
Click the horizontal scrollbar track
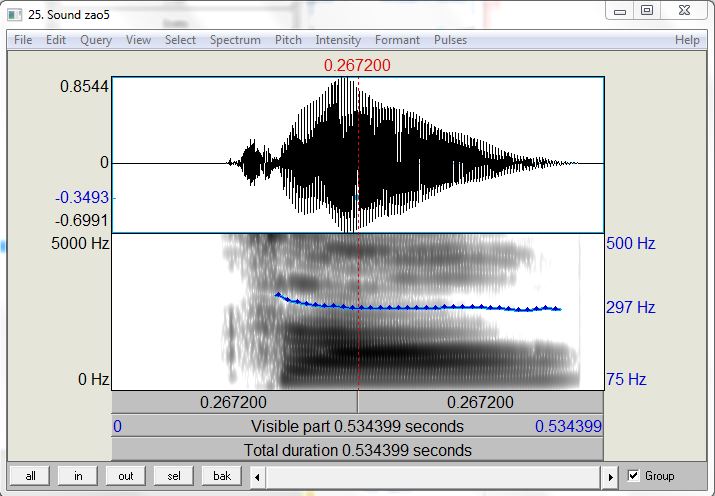tap(433, 477)
